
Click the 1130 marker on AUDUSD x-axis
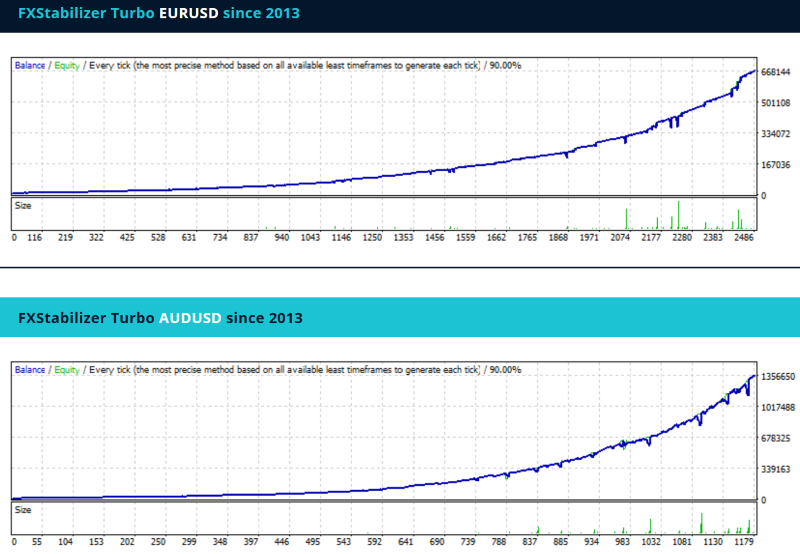tap(712, 542)
